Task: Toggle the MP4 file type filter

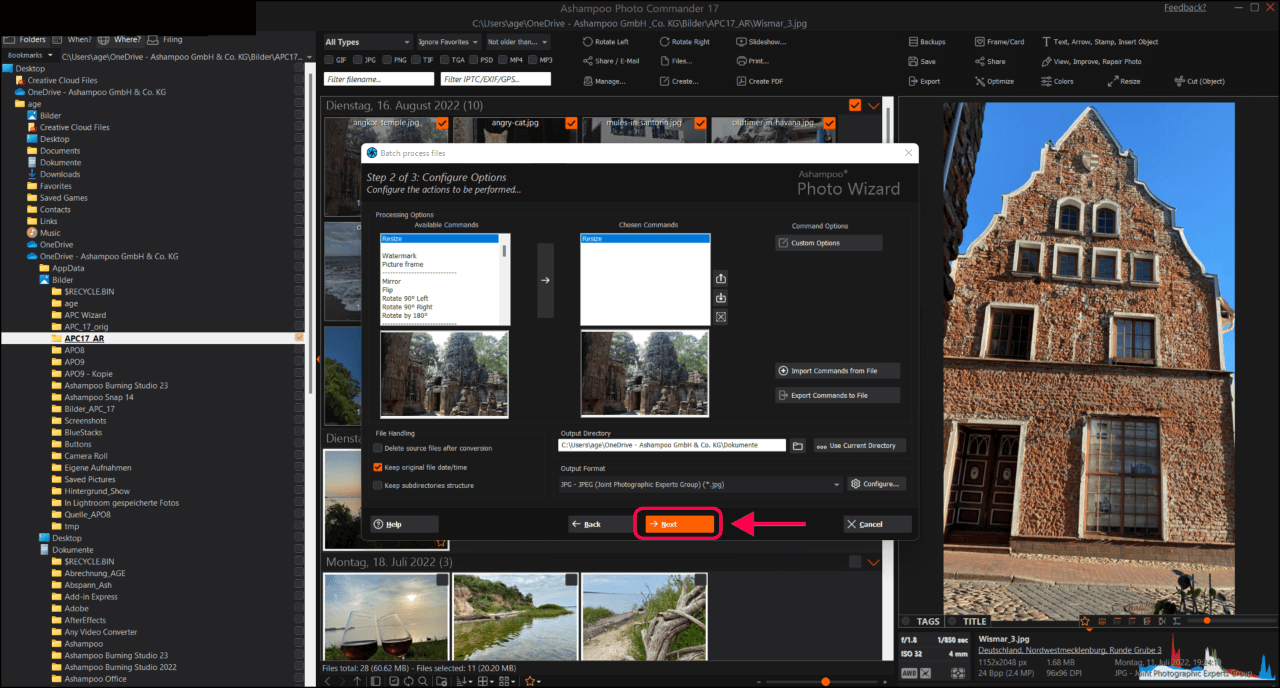Action: (503, 60)
